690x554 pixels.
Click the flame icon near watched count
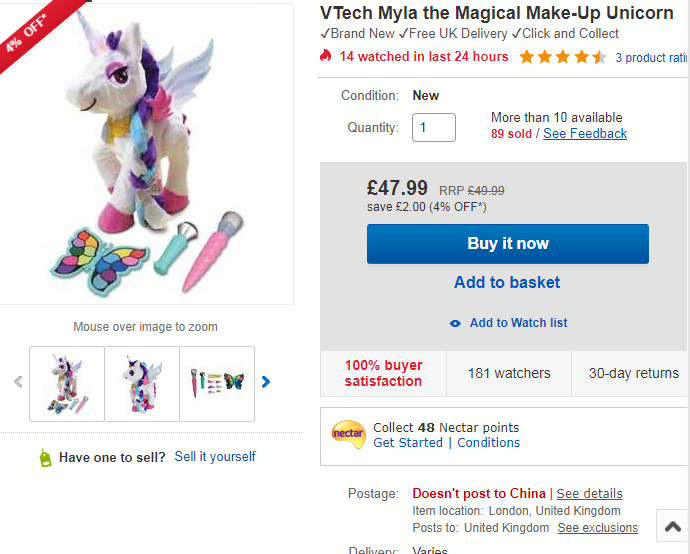(x=326, y=57)
